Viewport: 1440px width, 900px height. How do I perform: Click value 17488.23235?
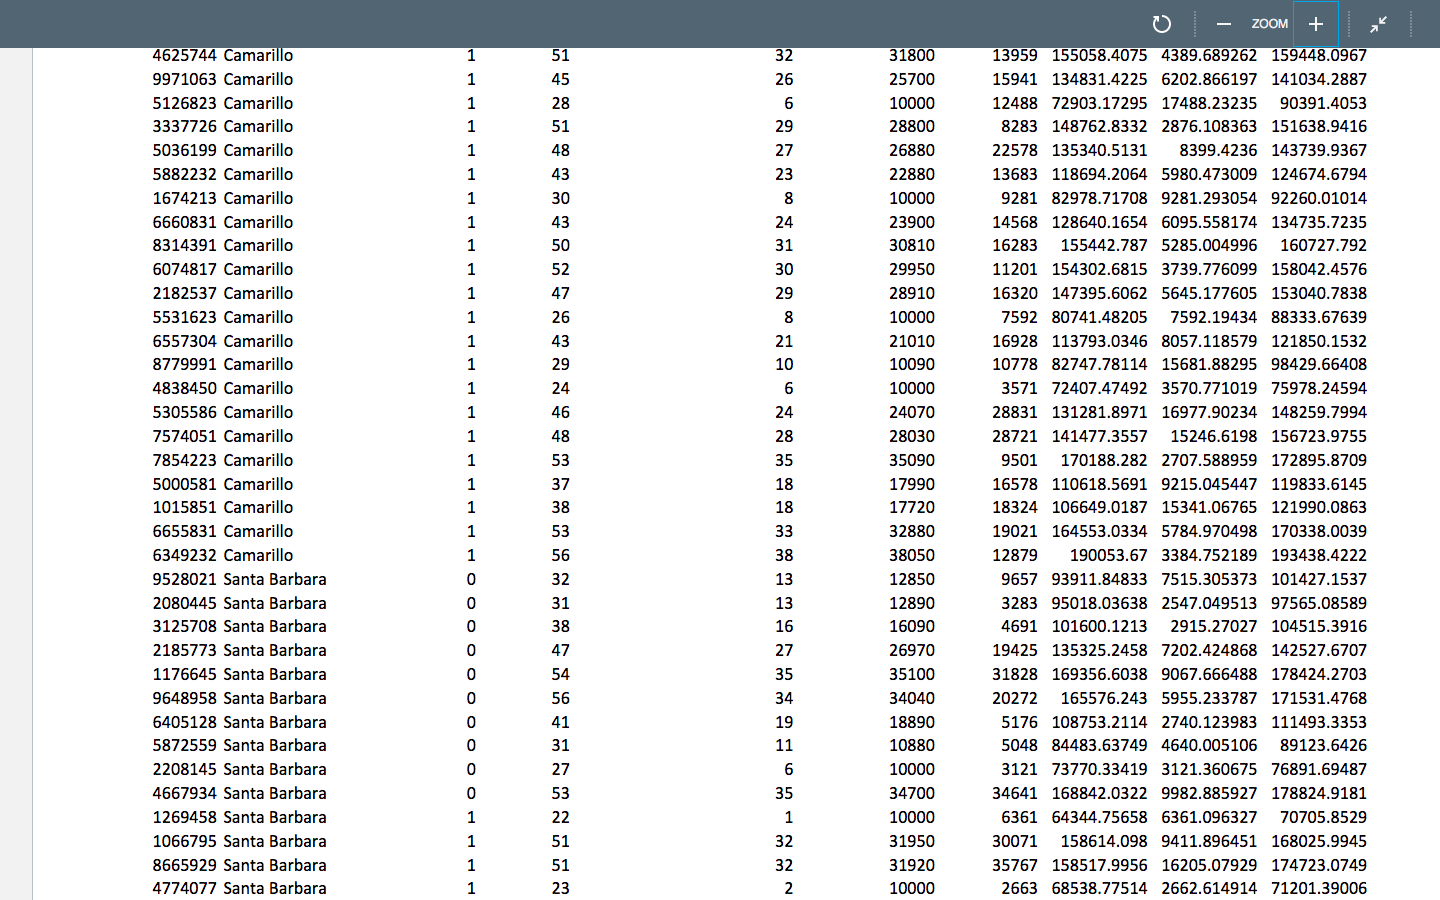(x=1209, y=103)
